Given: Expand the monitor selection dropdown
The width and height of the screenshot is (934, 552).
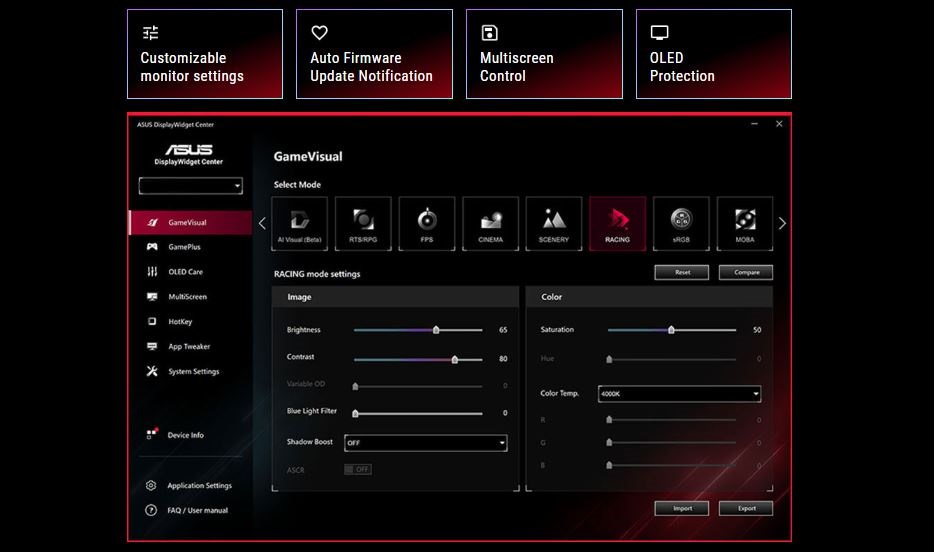Looking at the screenshot, I should pyautogui.click(x=190, y=186).
